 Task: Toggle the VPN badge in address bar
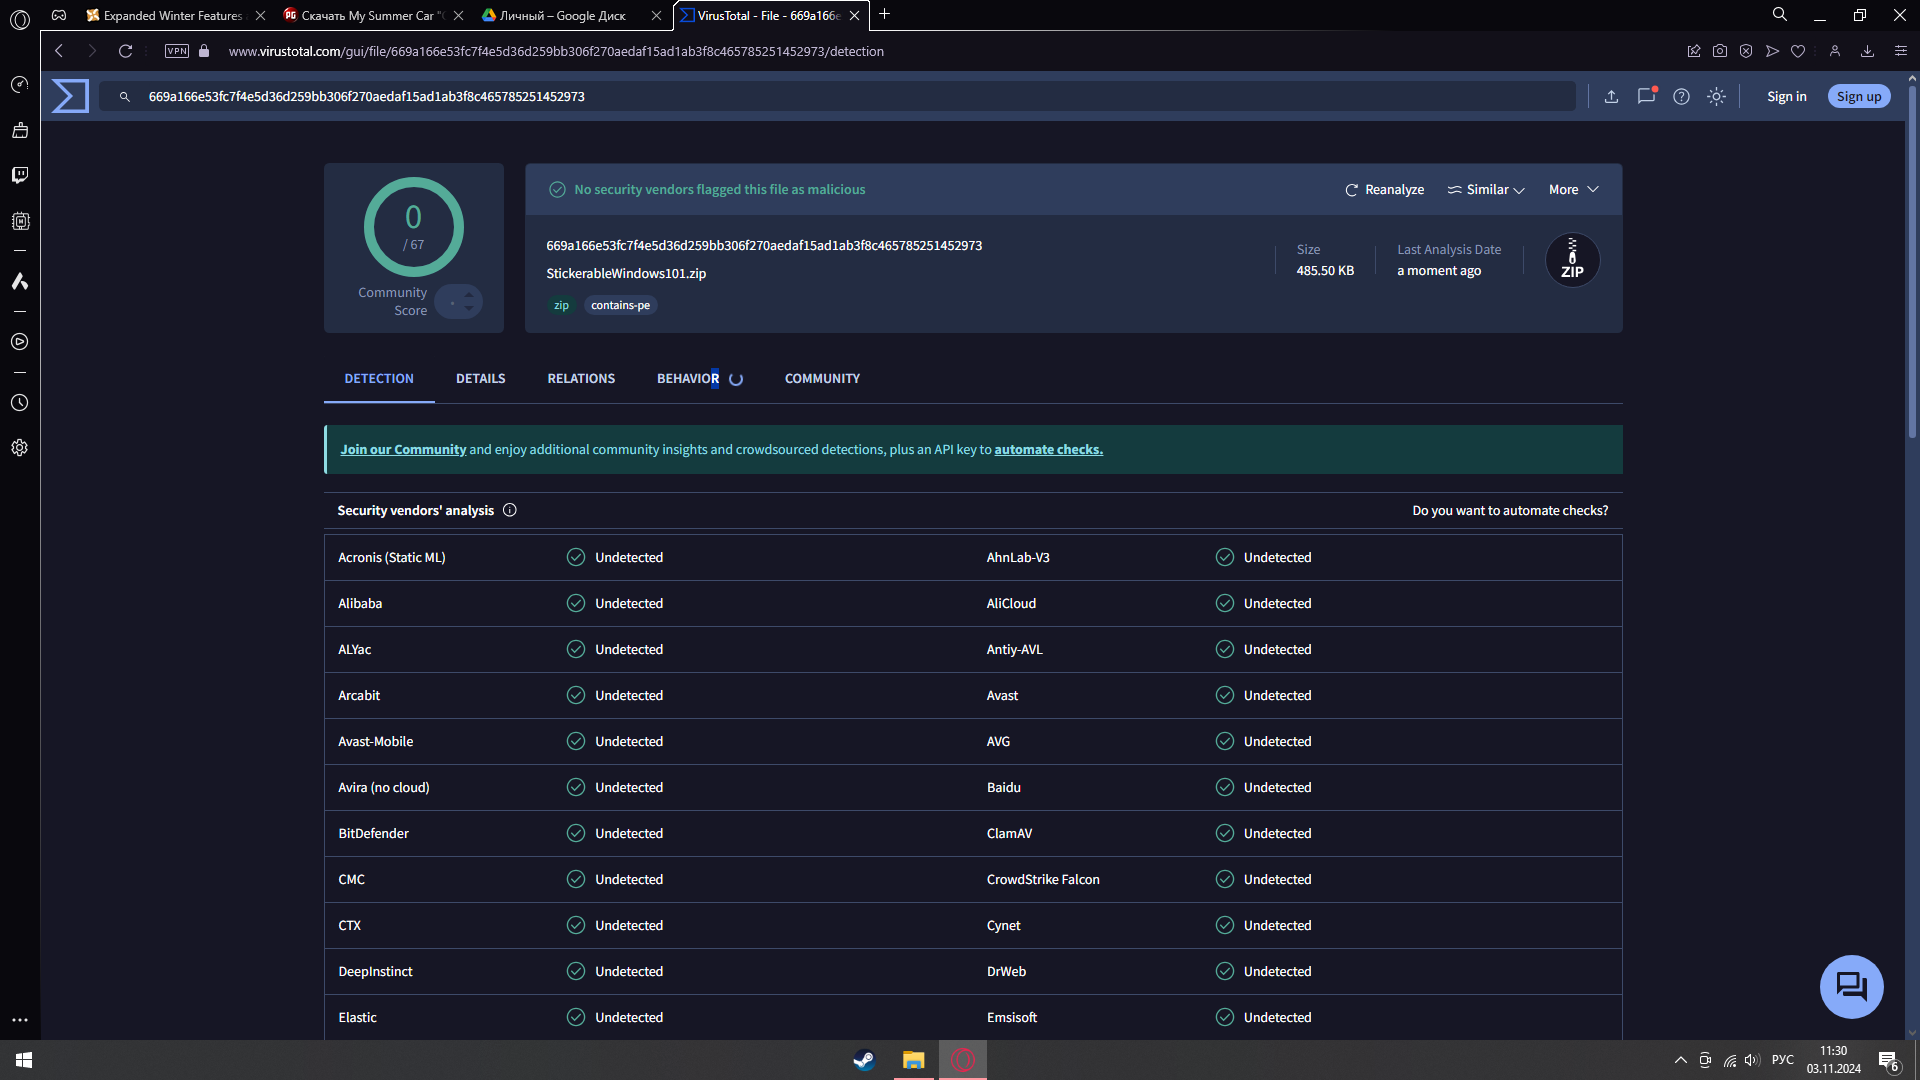click(x=177, y=51)
